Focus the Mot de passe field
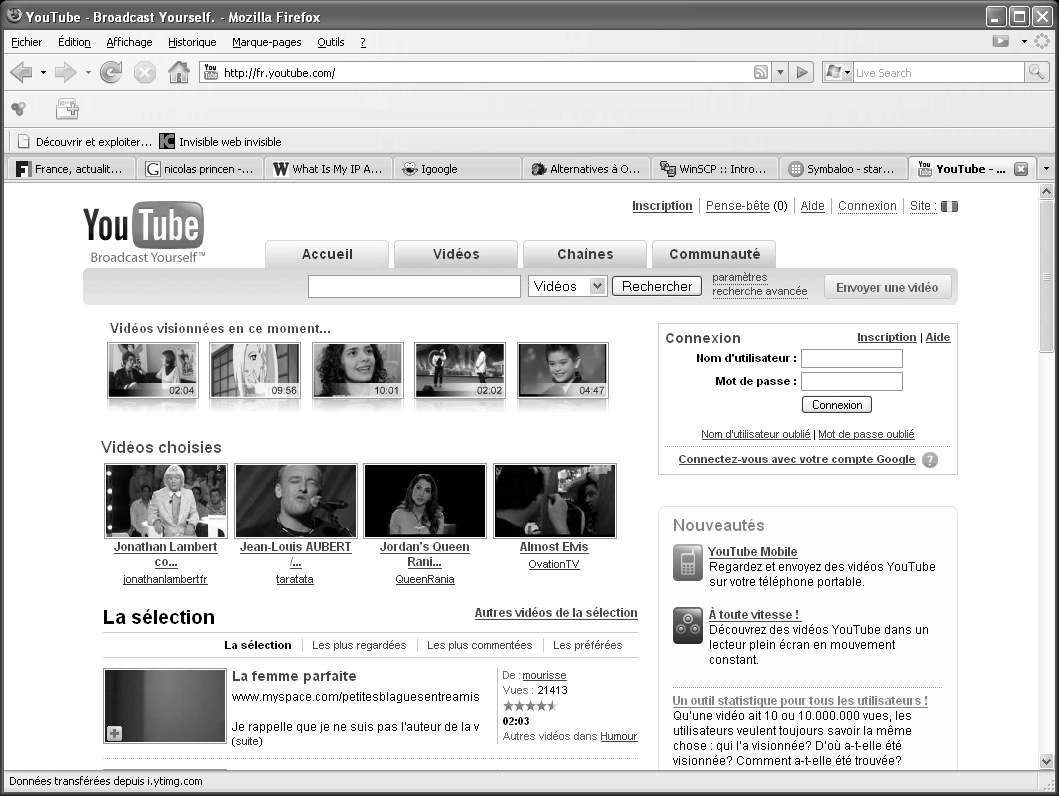This screenshot has width=1059, height=796. [x=852, y=381]
